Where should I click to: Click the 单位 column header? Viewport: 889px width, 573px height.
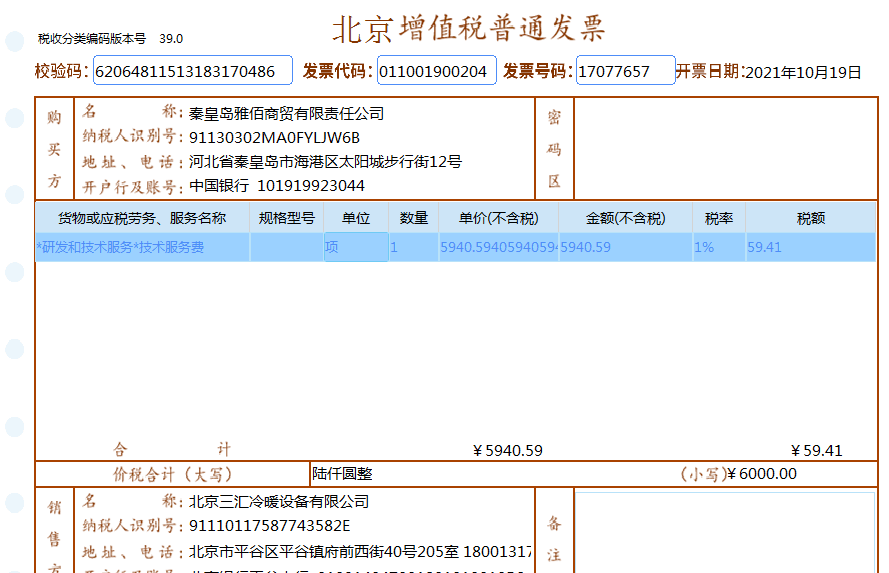pyautogui.click(x=356, y=218)
